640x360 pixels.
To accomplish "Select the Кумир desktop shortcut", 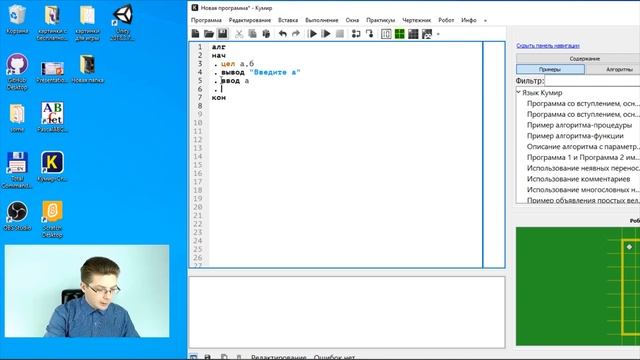I will point(52,167).
